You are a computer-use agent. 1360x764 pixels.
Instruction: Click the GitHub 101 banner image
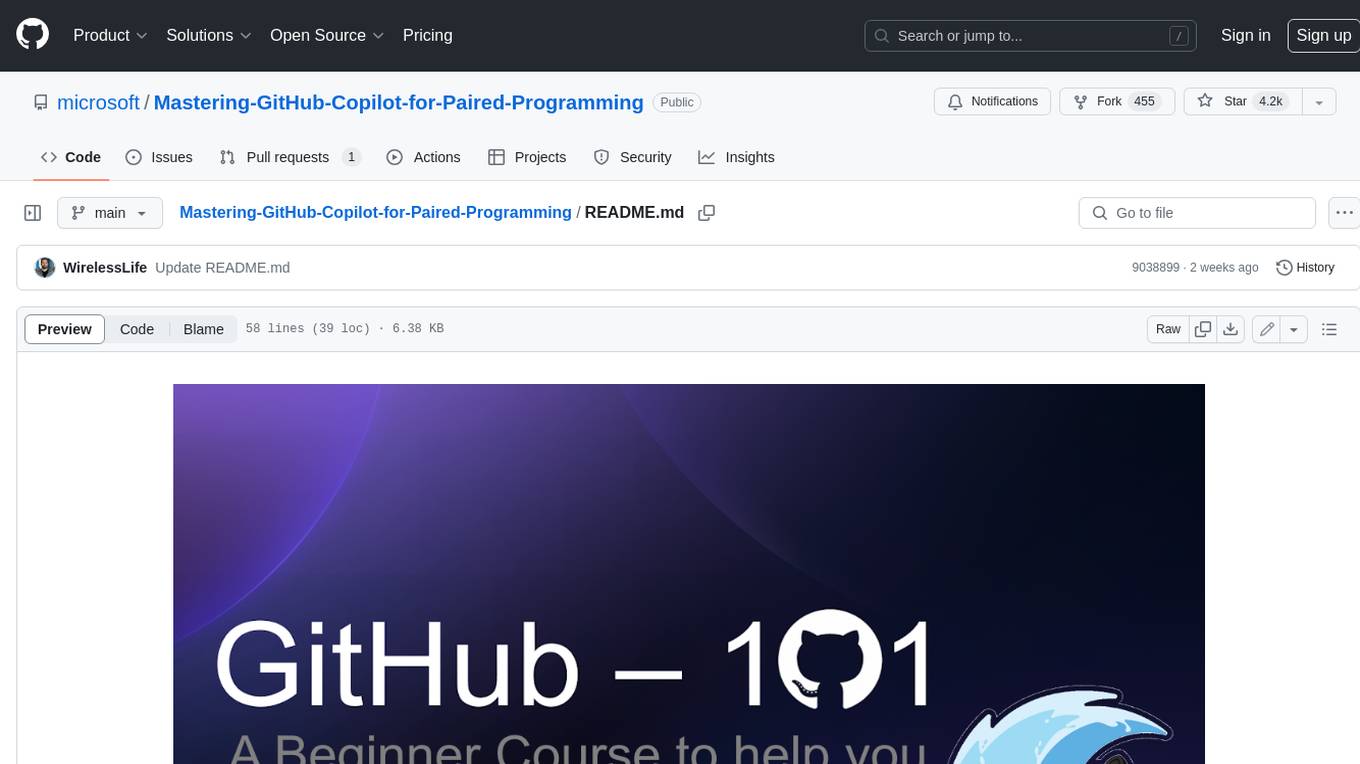(x=689, y=574)
